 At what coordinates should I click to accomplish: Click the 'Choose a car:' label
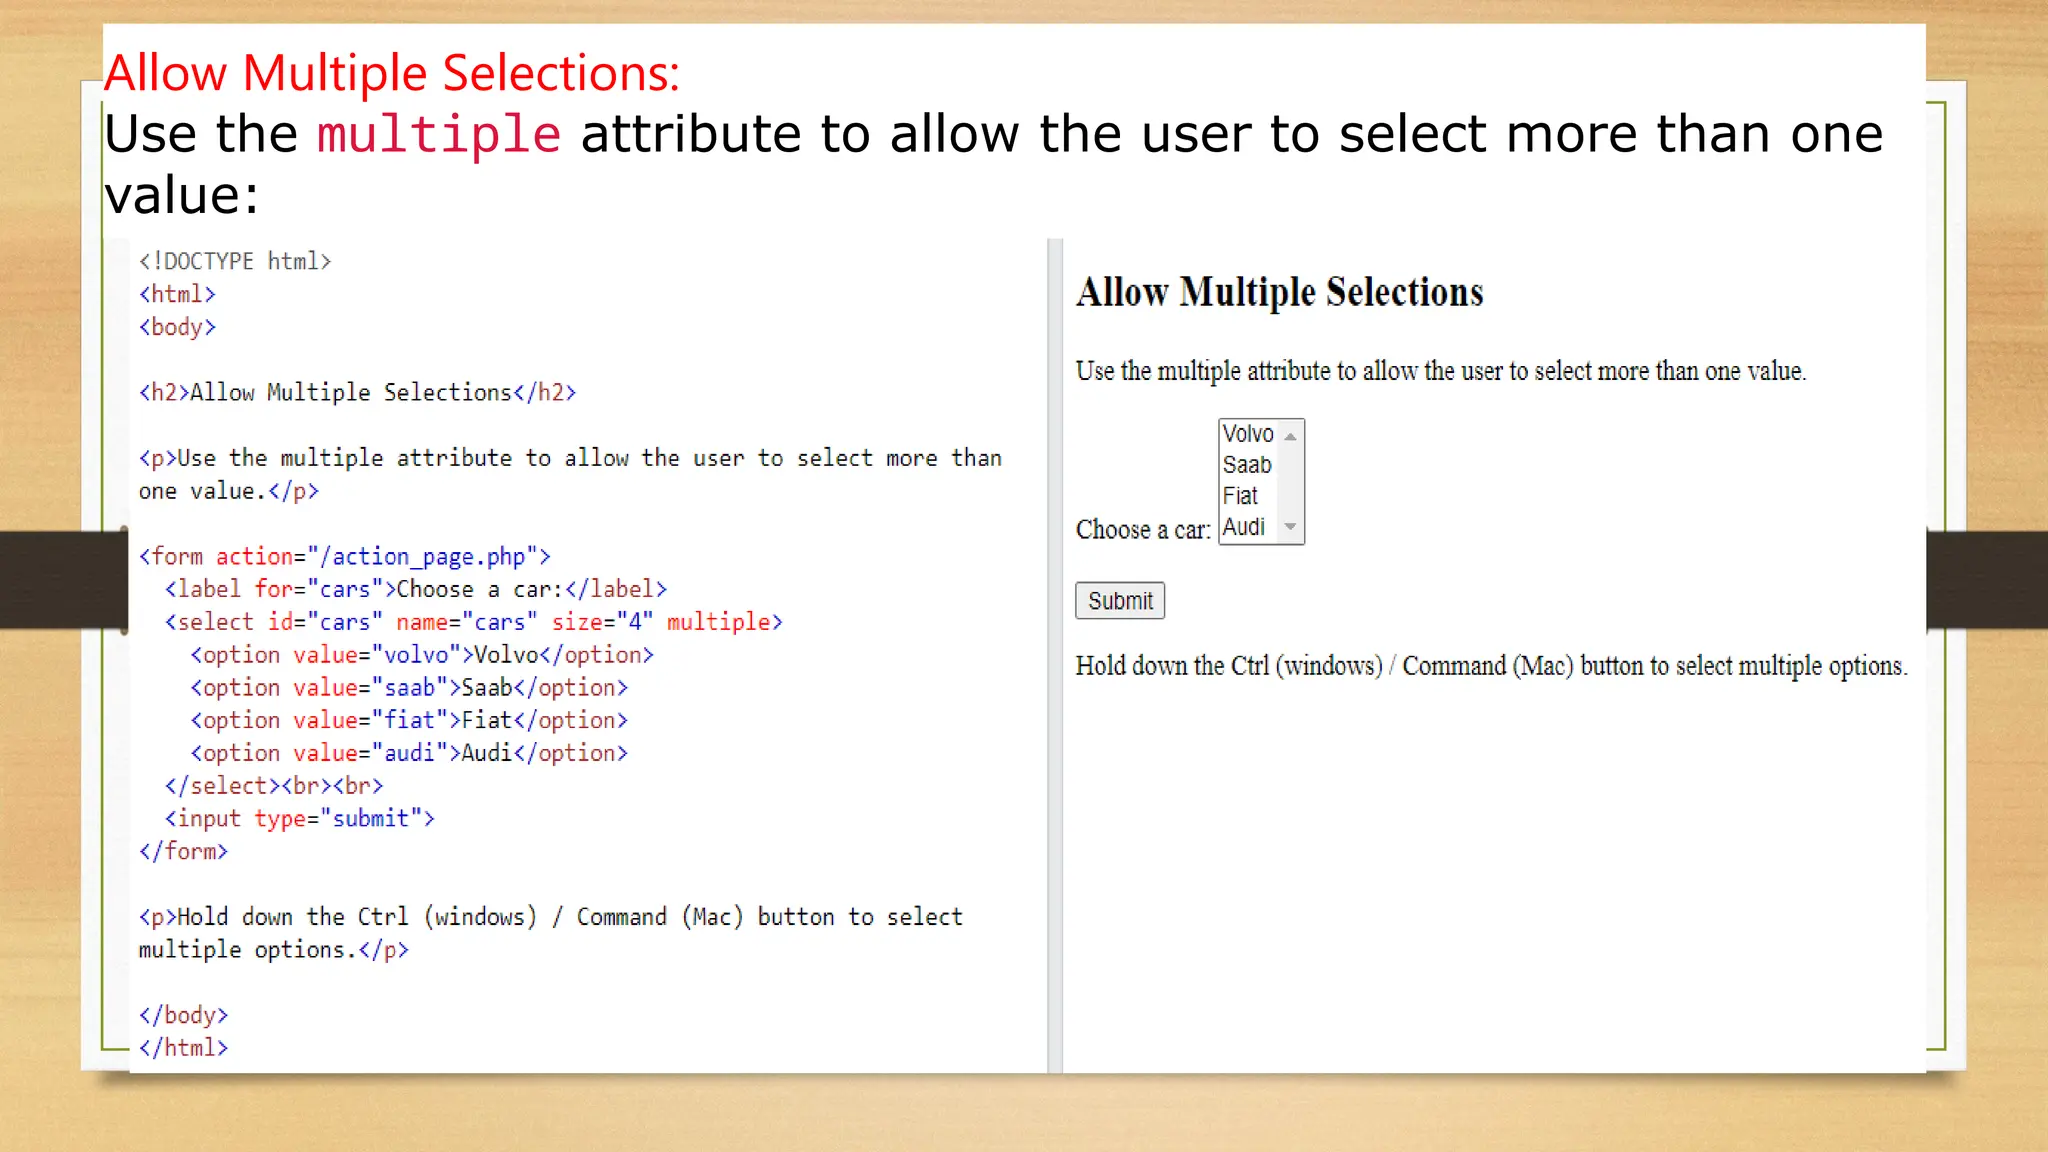pos(1143,530)
